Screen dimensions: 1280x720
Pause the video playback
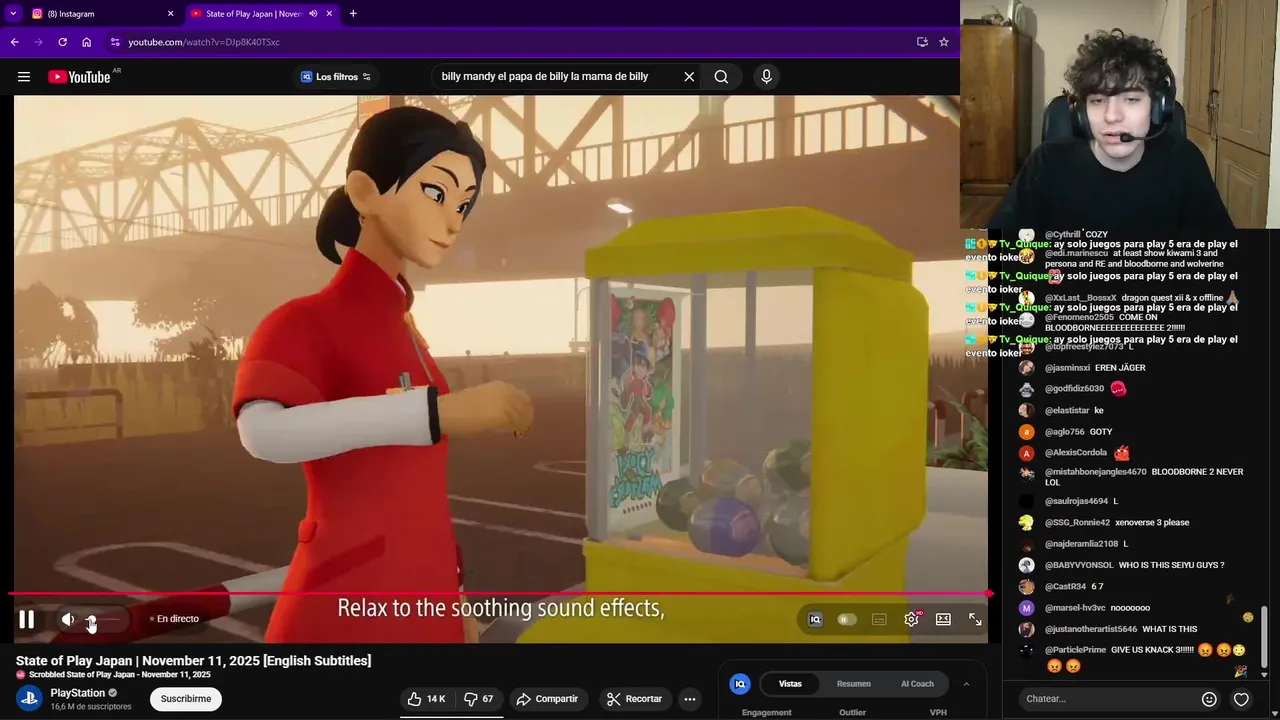(x=27, y=619)
